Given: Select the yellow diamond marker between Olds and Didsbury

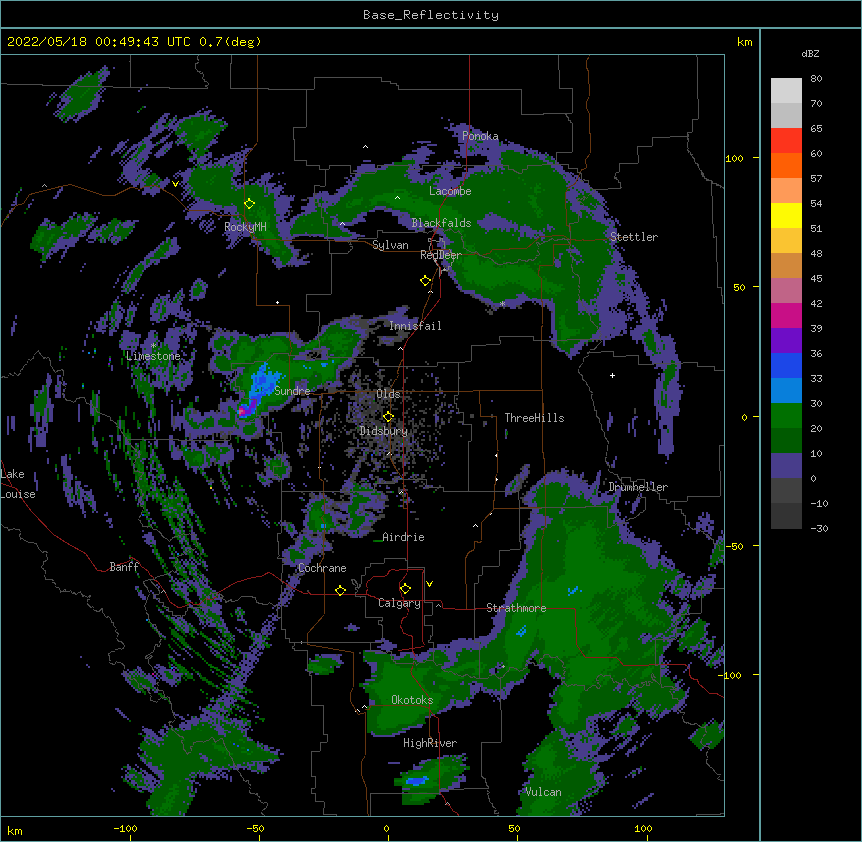Looking at the screenshot, I should click(388, 416).
